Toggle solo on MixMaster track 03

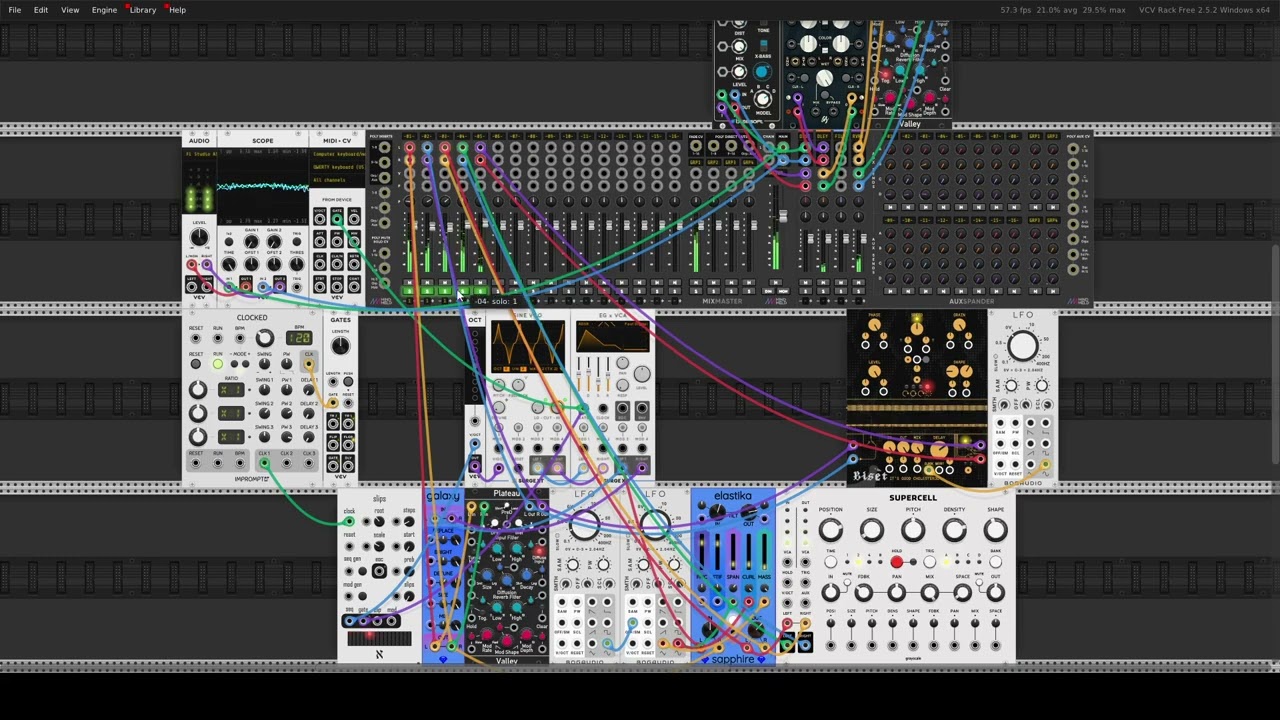(445, 291)
